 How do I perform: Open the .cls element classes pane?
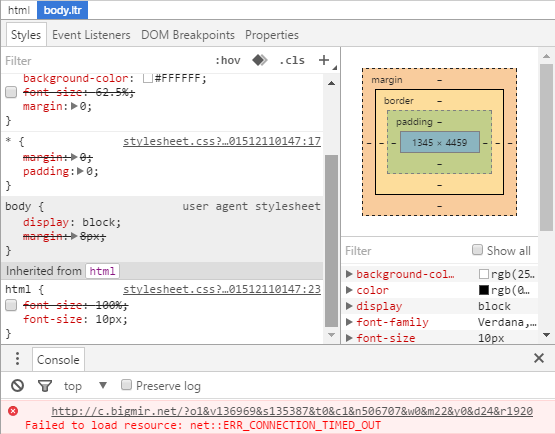tap(292, 61)
